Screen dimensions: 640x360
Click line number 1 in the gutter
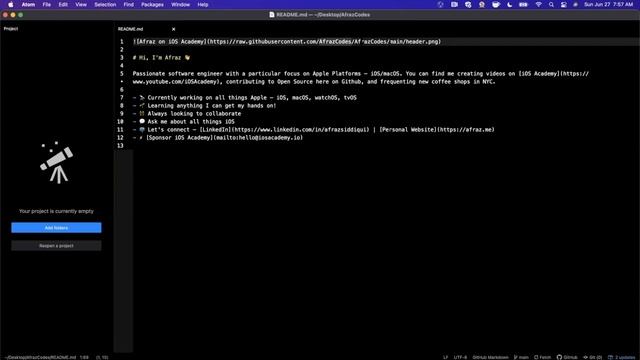click(122, 42)
